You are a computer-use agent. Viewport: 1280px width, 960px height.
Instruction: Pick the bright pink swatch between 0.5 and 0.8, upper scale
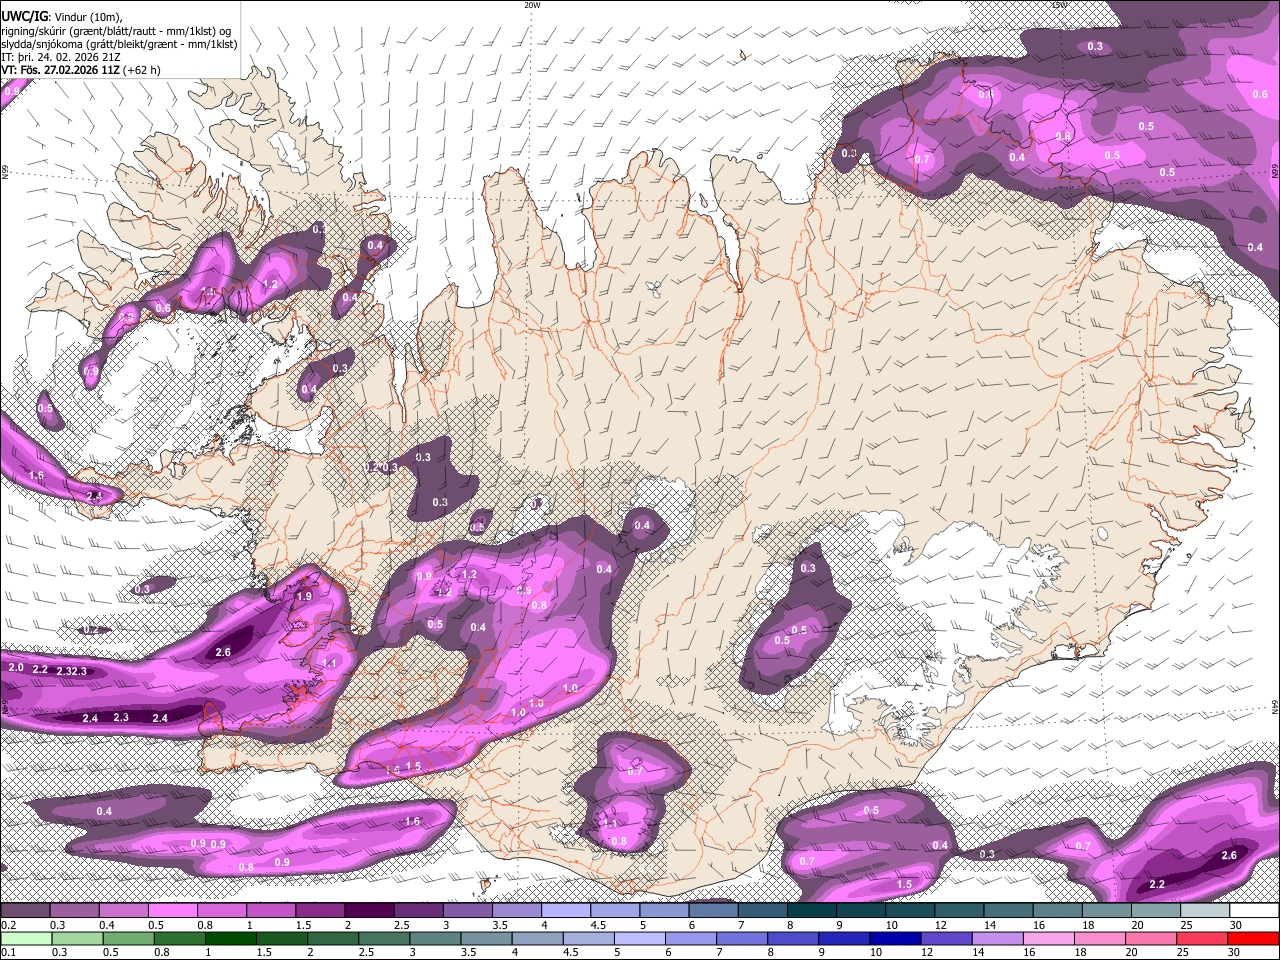[172, 911]
